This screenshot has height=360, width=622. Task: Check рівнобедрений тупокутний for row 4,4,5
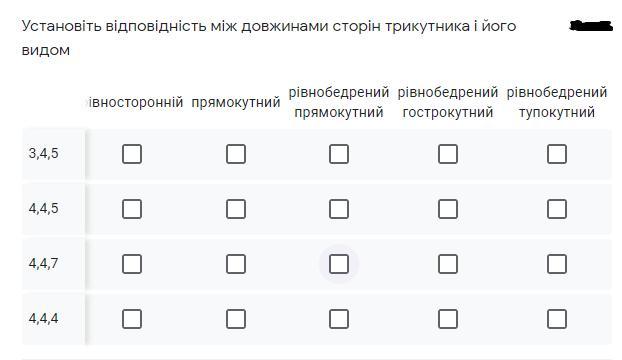557,209
